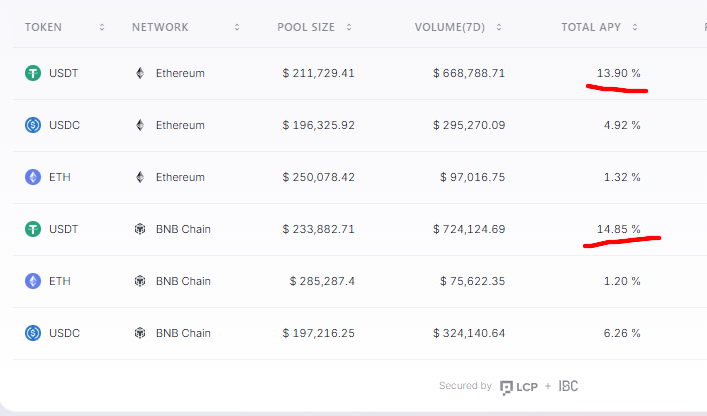This screenshot has width=707, height=416.
Task: Click the LCP logo in the footer
Action: 519,387
